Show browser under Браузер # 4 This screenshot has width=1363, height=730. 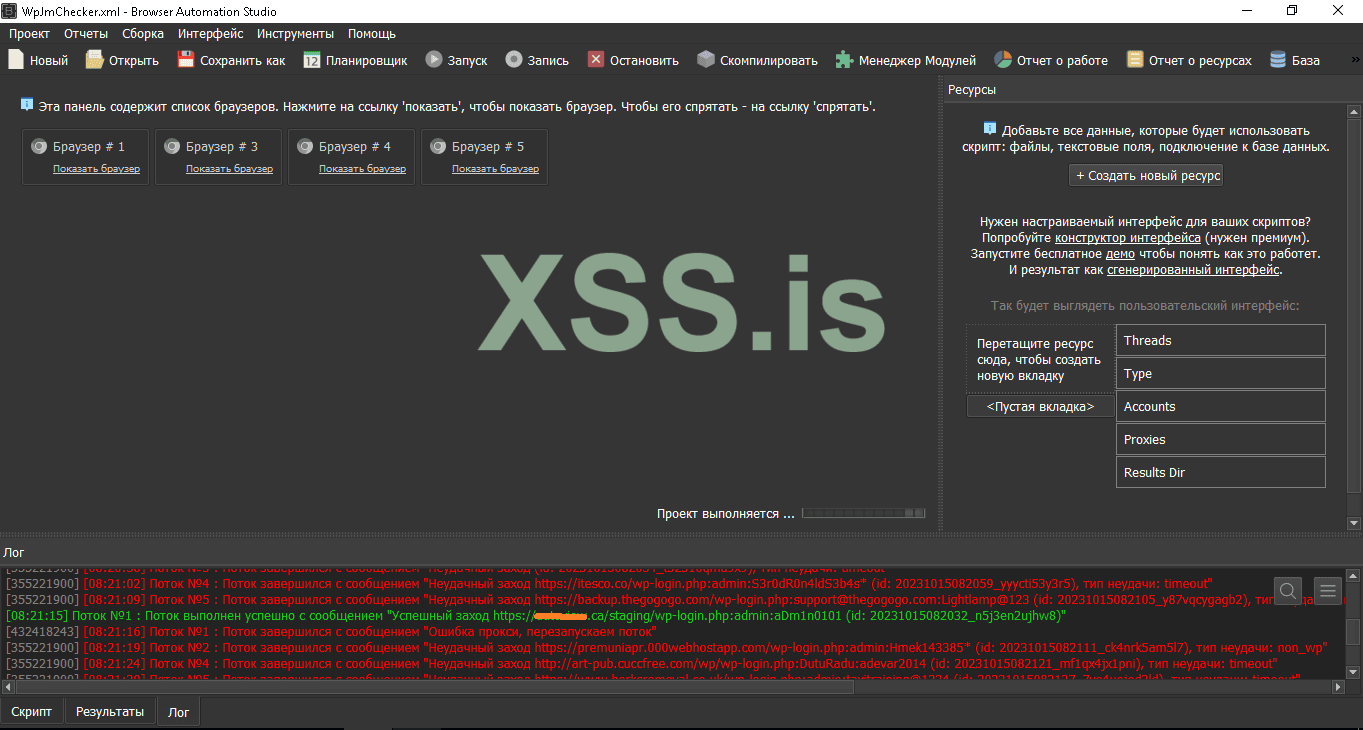pos(362,169)
